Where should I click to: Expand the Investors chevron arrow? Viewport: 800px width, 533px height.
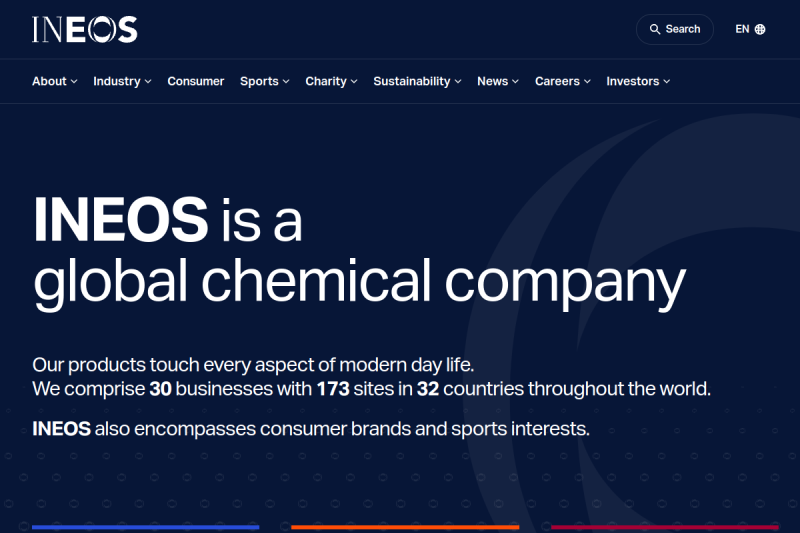[x=667, y=82]
